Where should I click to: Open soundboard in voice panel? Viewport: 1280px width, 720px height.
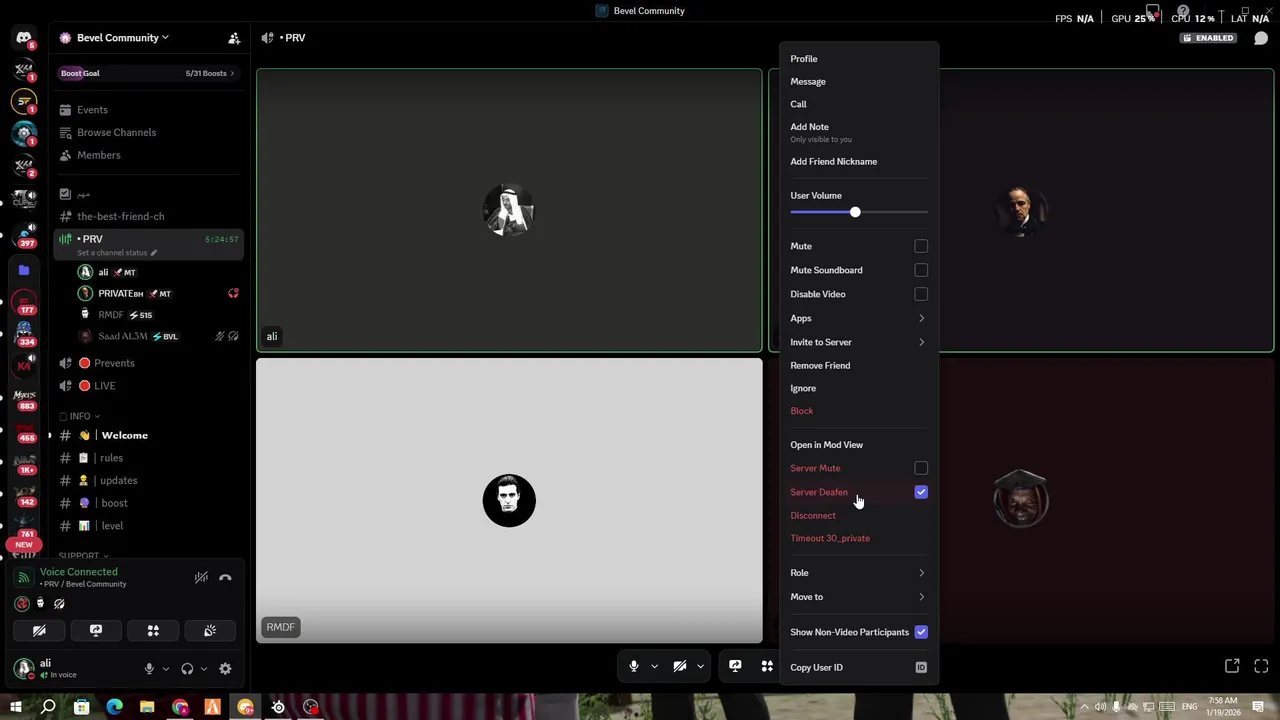(x=210, y=631)
